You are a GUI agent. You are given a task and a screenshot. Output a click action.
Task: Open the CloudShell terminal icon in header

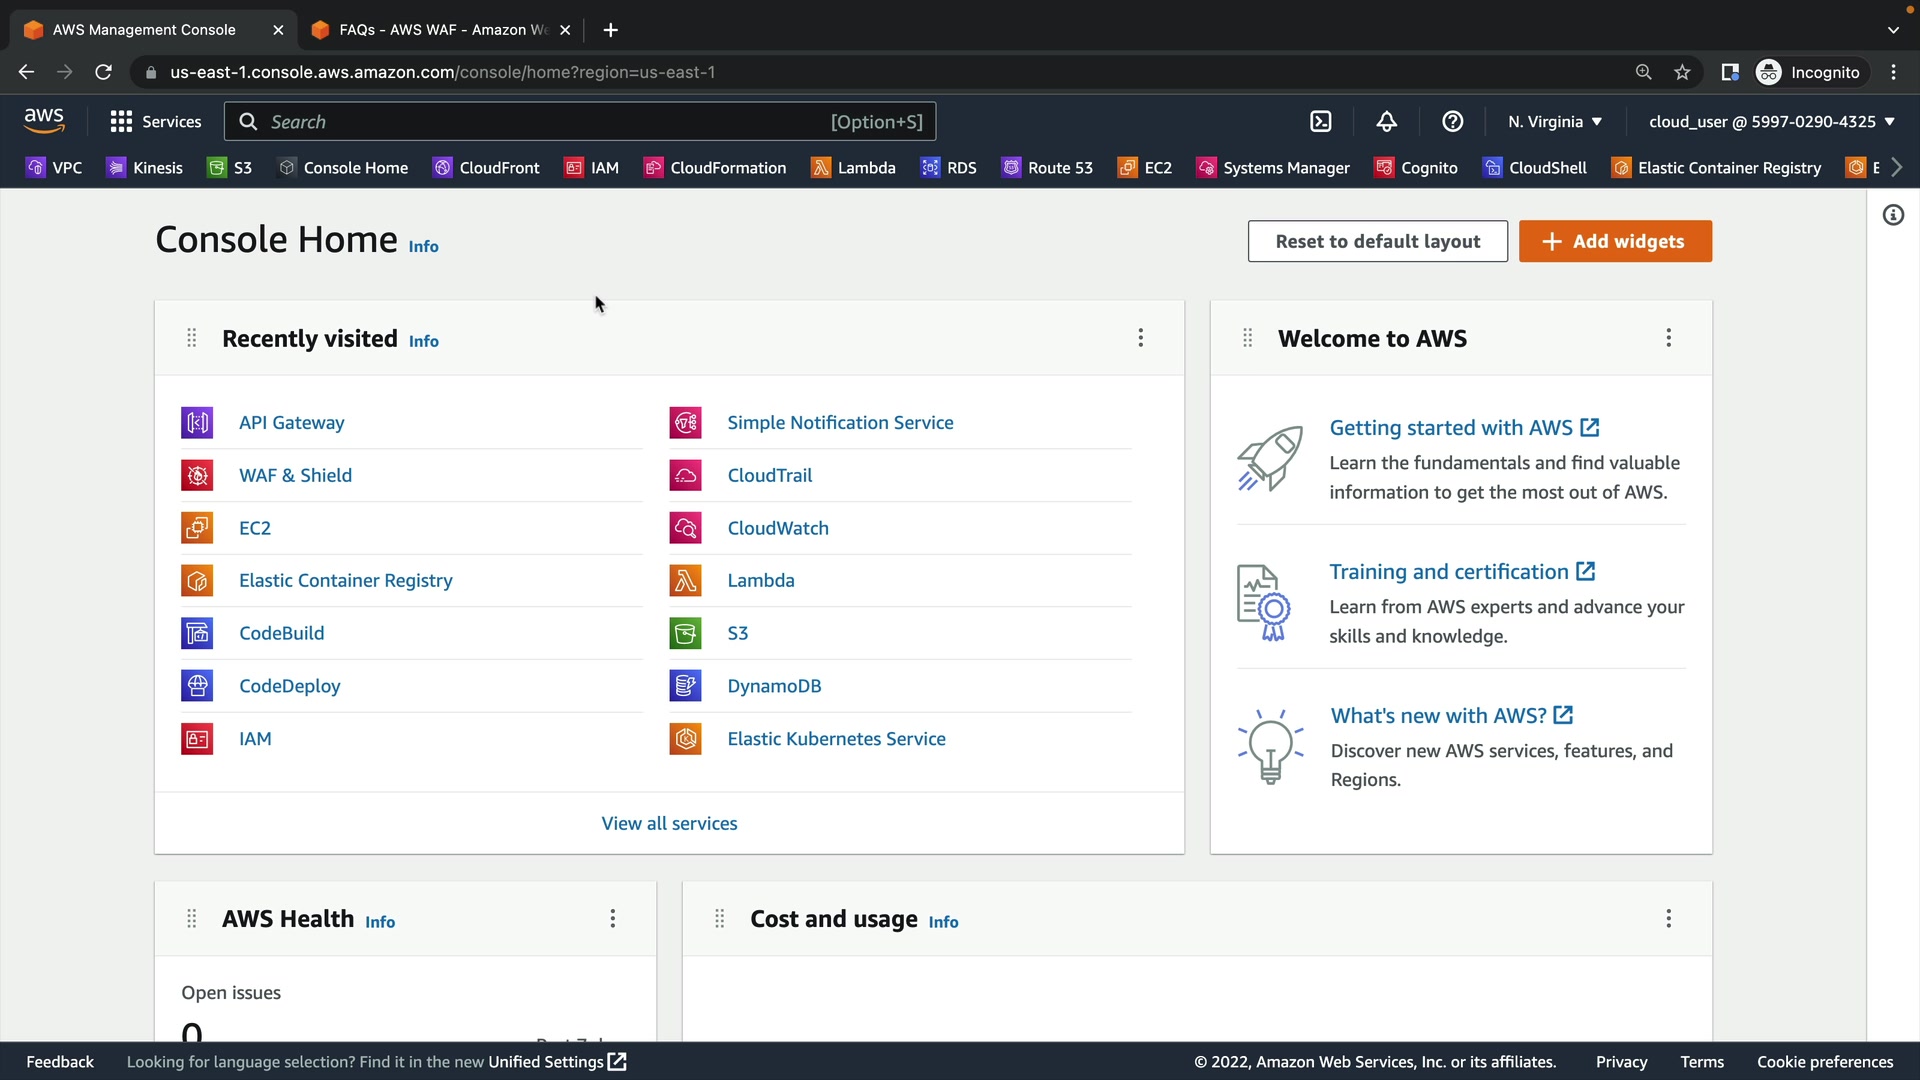coord(1321,122)
